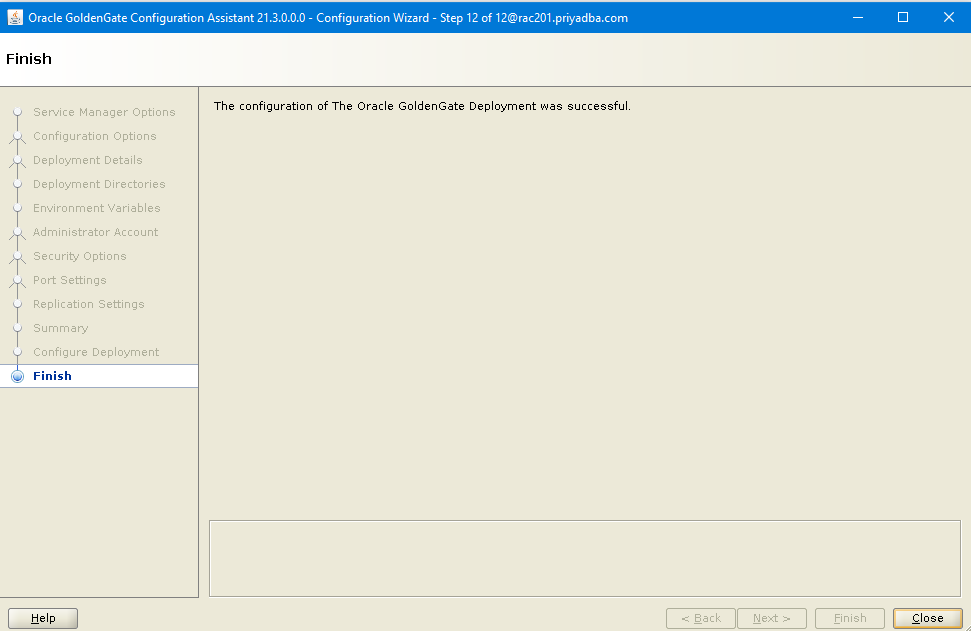Image resolution: width=971 pixels, height=631 pixels.
Task: Click the Close button
Action: point(927,618)
